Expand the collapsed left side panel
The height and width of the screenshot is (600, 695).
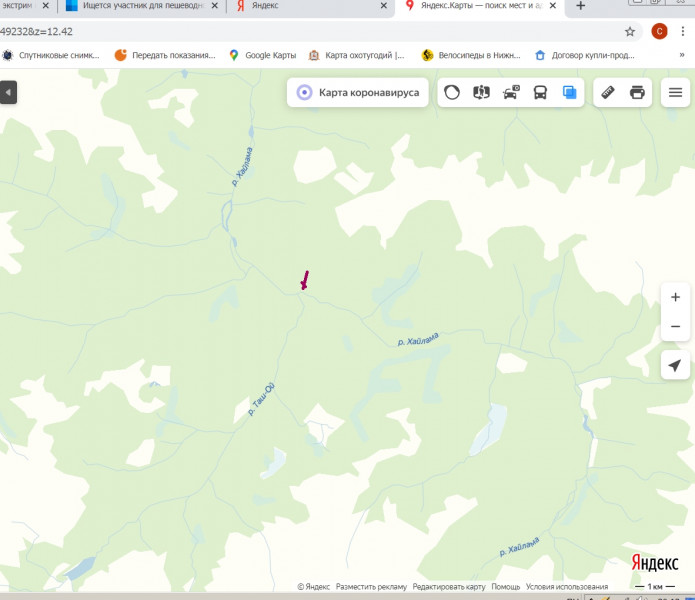tap(8, 93)
